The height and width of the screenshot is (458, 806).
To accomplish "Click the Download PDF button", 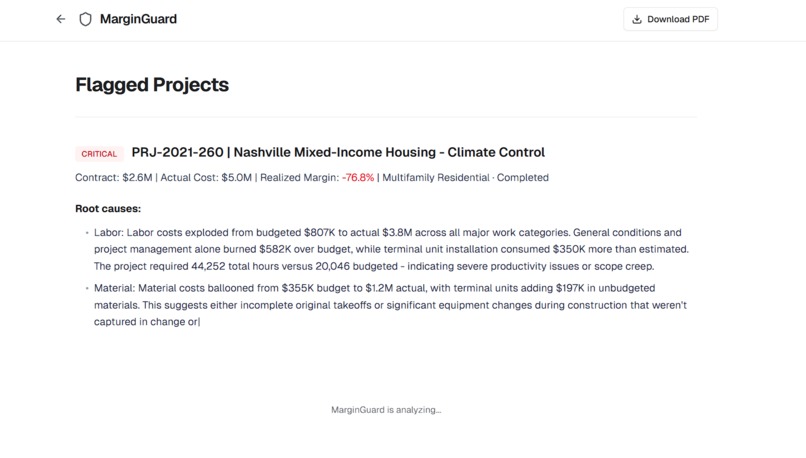I will 670,19.
